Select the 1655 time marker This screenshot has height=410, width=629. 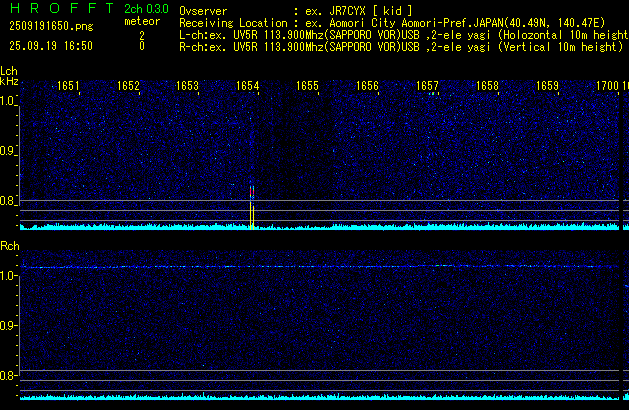(x=307, y=86)
